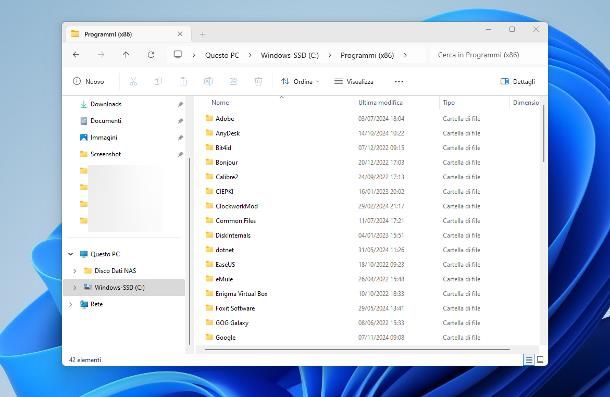The image size is (610, 397).
Task: Click the pin icon next to Screenshot
Action: pos(180,155)
